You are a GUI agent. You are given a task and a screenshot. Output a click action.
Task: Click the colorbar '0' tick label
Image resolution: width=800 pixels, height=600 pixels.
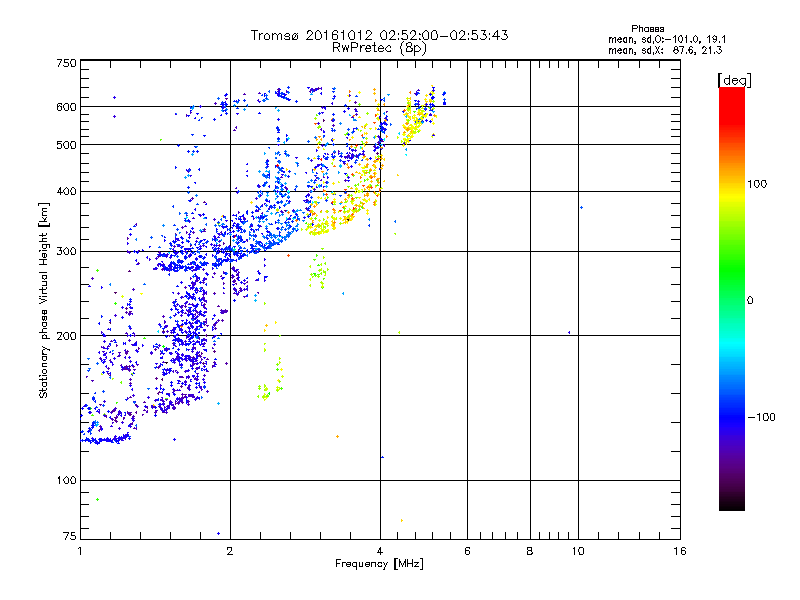[x=750, y=301]
